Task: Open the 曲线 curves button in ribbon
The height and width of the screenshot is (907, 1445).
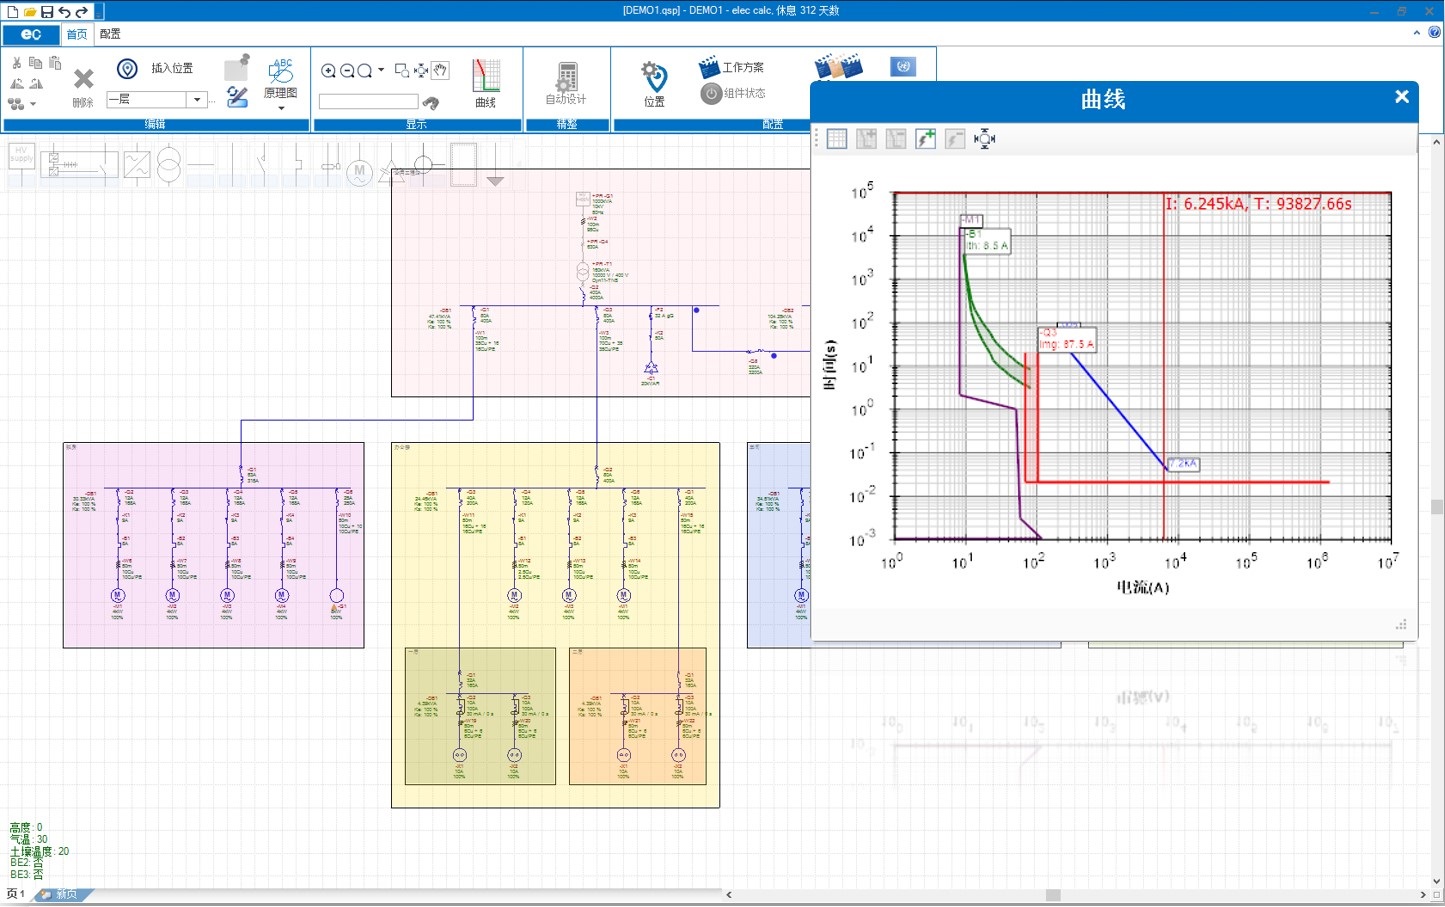Action: click(486, 83)
